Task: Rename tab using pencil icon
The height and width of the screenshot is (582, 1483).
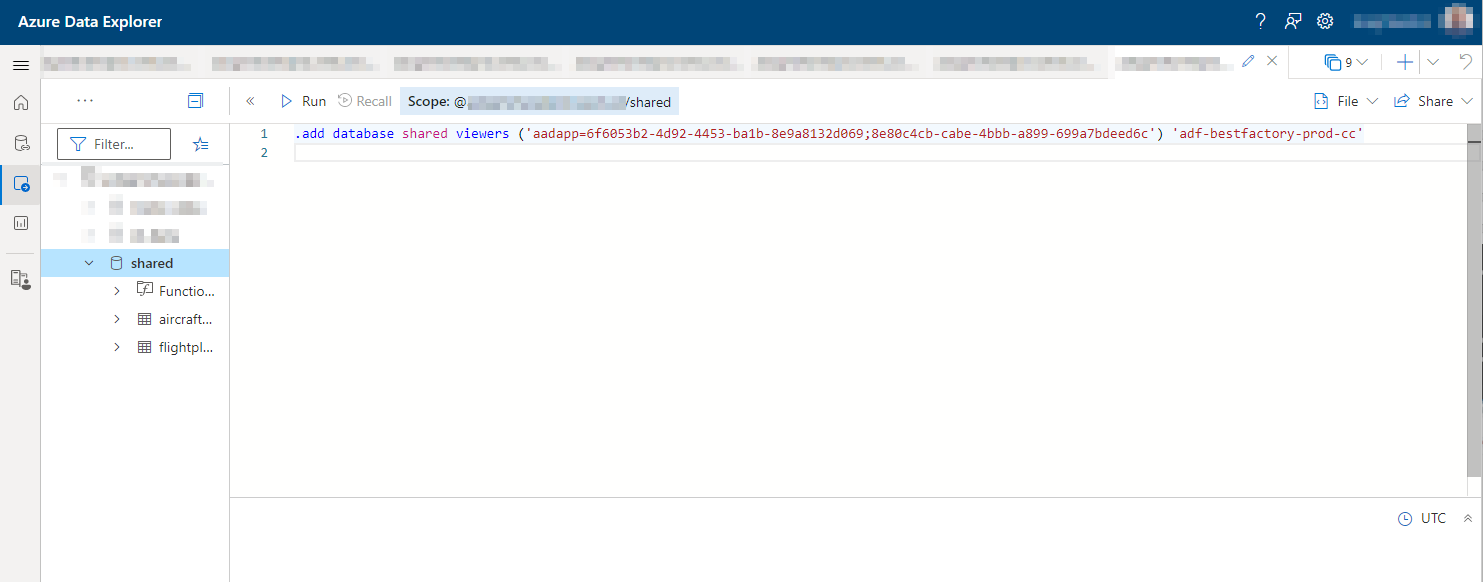Action: point(1248,61)
